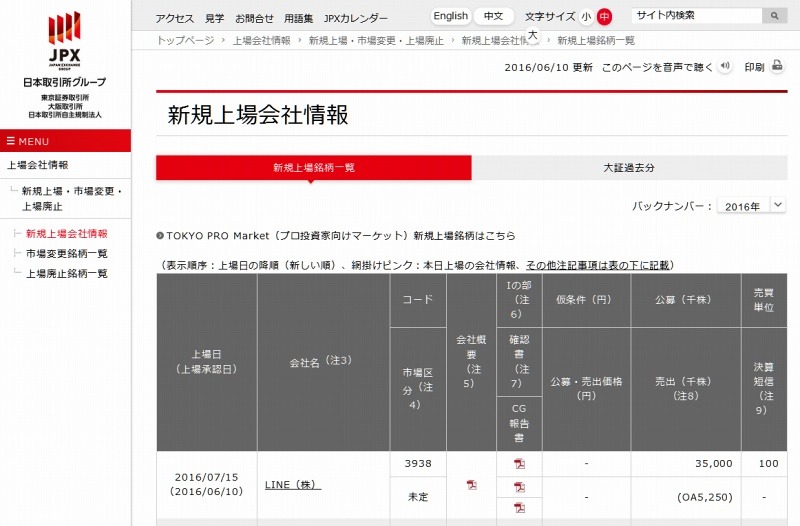Open TOKYO PRO Market listings link
800x526 pixels.
click(341, 236)
